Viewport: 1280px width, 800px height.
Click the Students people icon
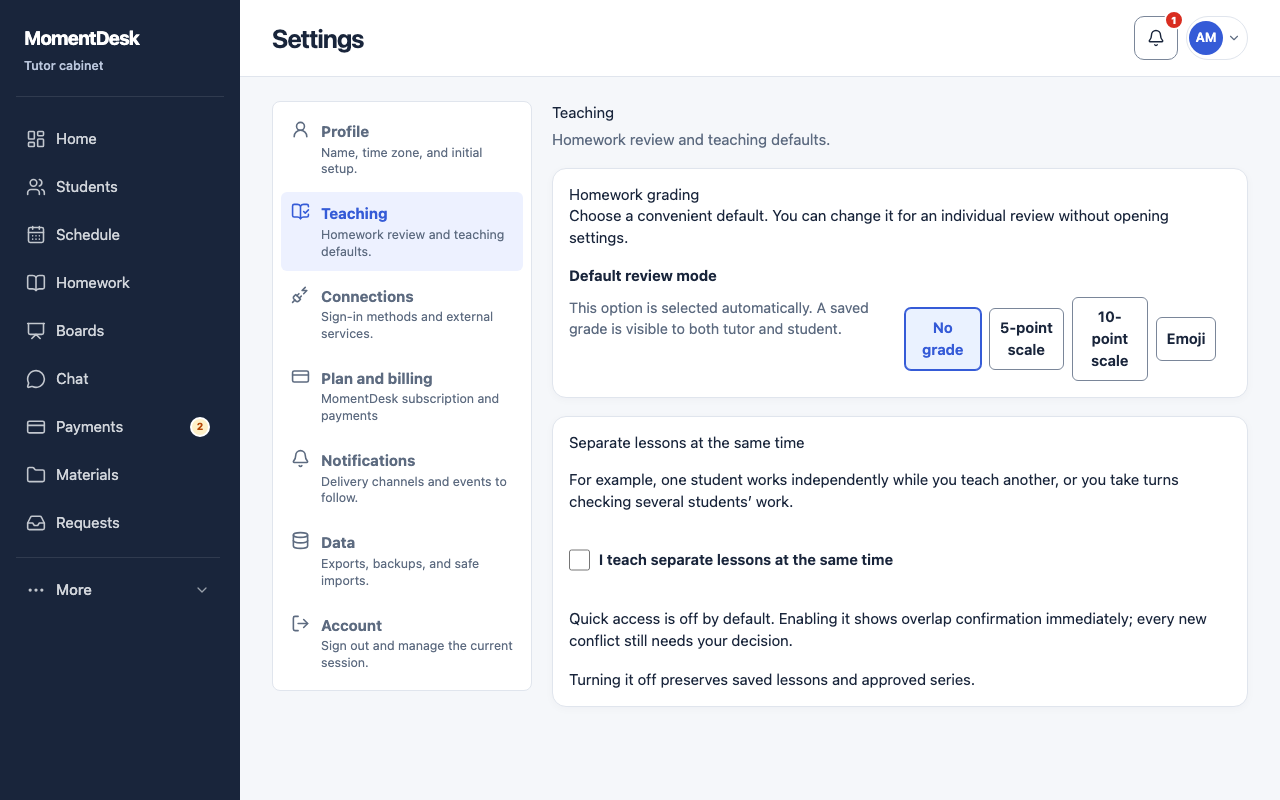[36, 187]
